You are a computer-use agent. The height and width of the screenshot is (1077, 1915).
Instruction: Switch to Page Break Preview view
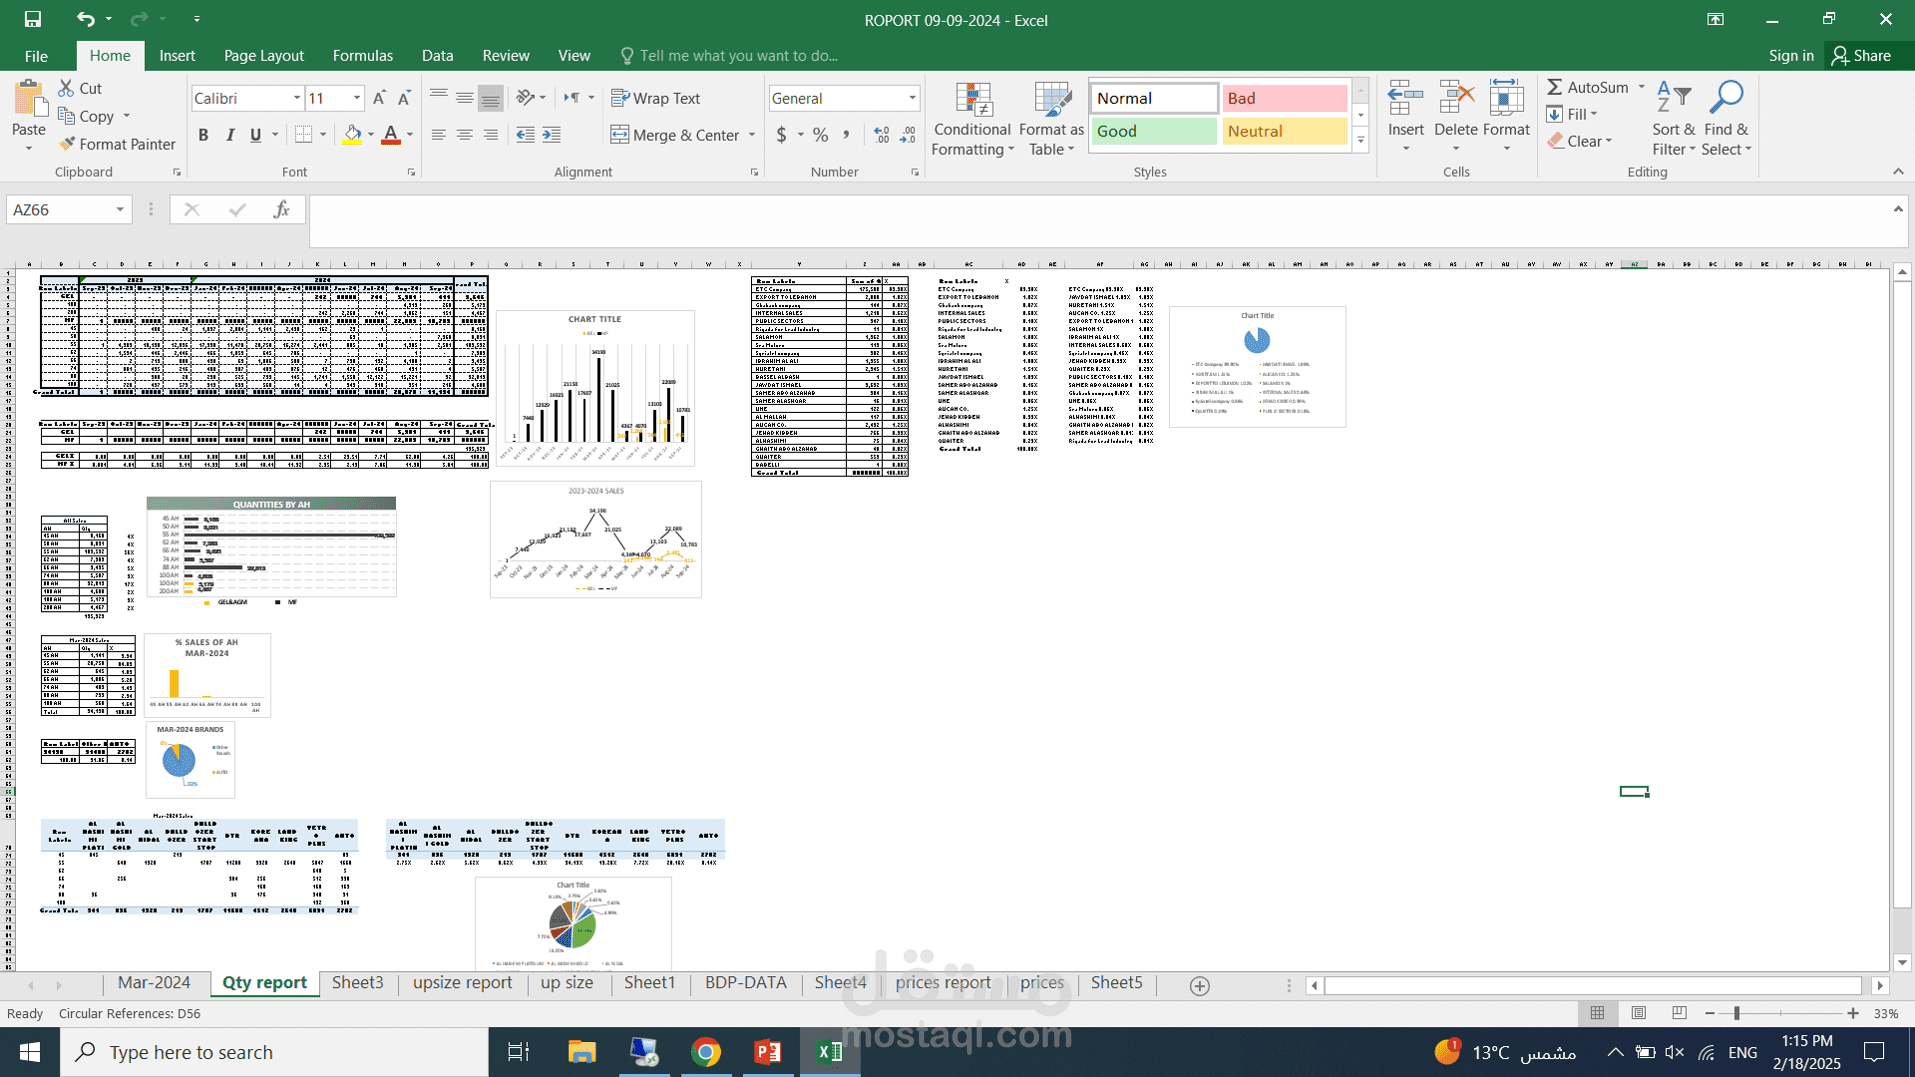pos(1679,1013)
